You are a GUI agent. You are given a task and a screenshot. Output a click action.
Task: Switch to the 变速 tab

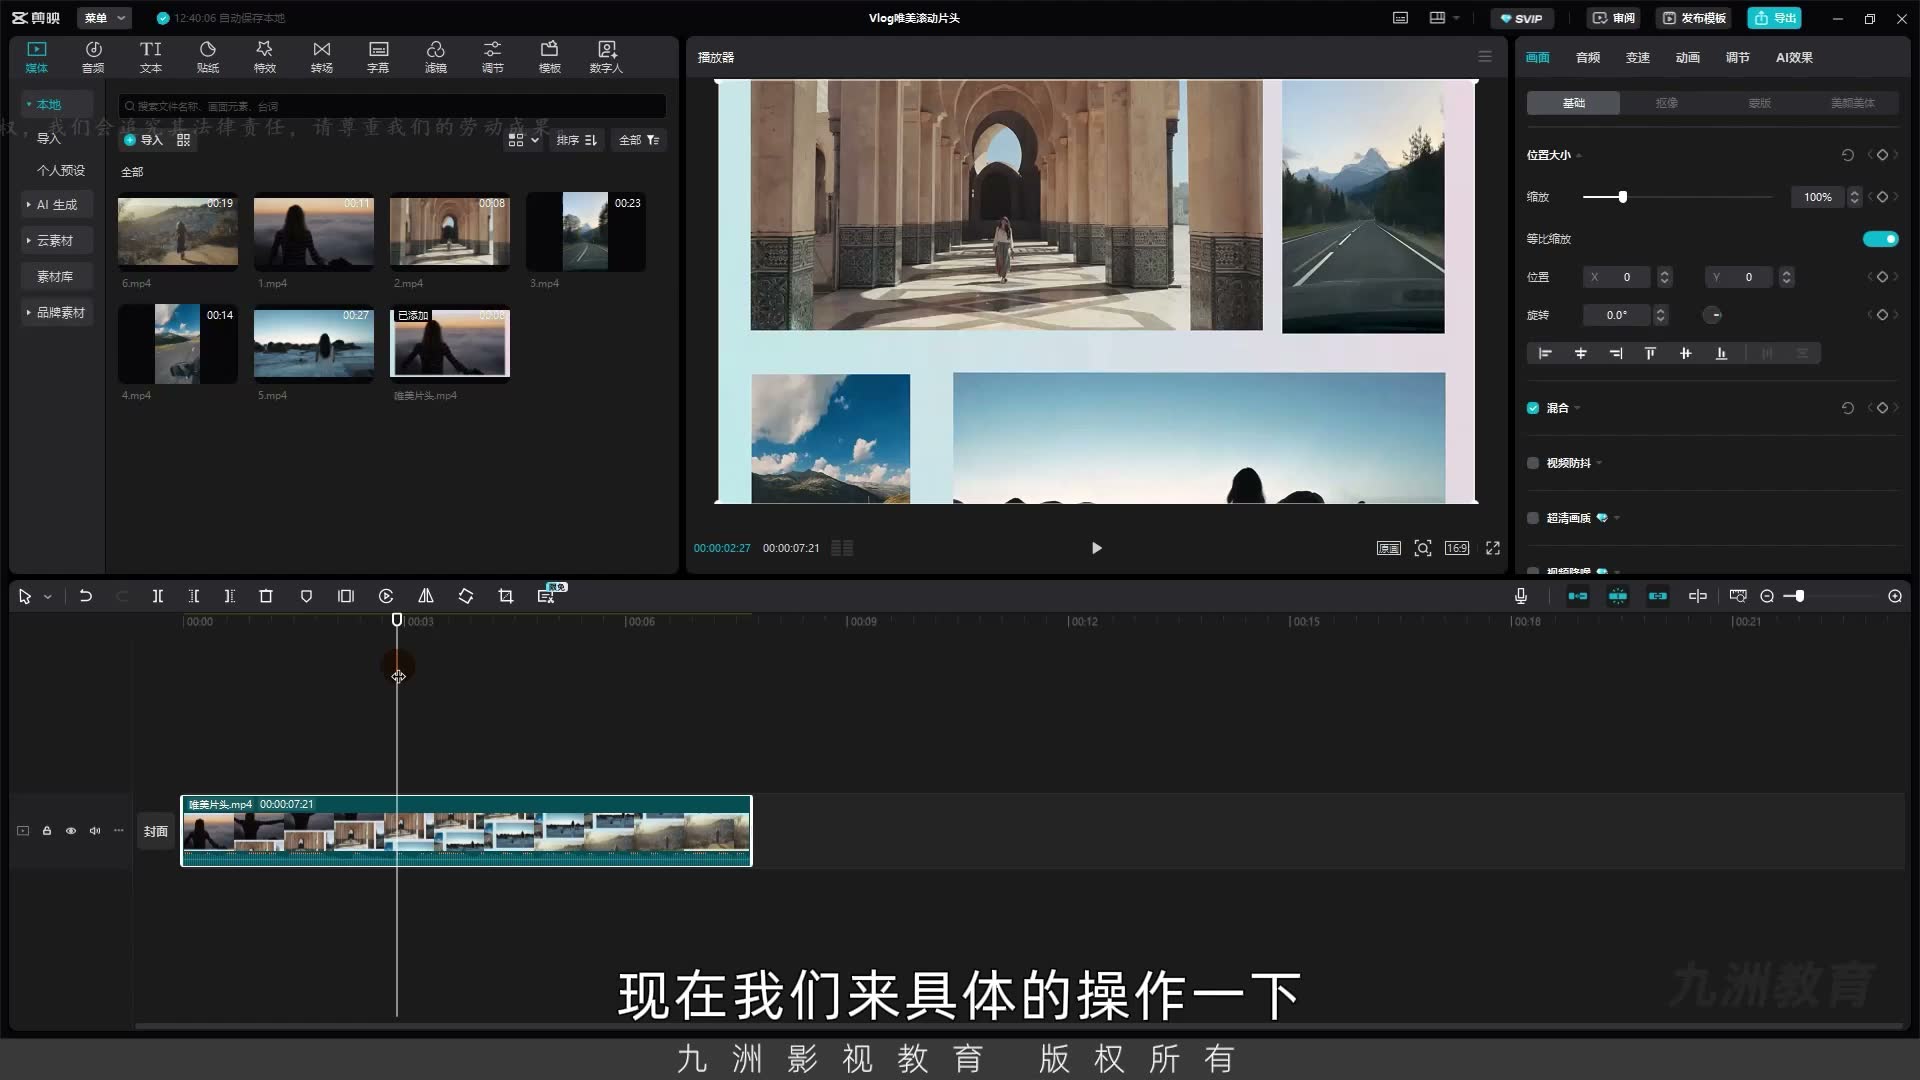1637,58
